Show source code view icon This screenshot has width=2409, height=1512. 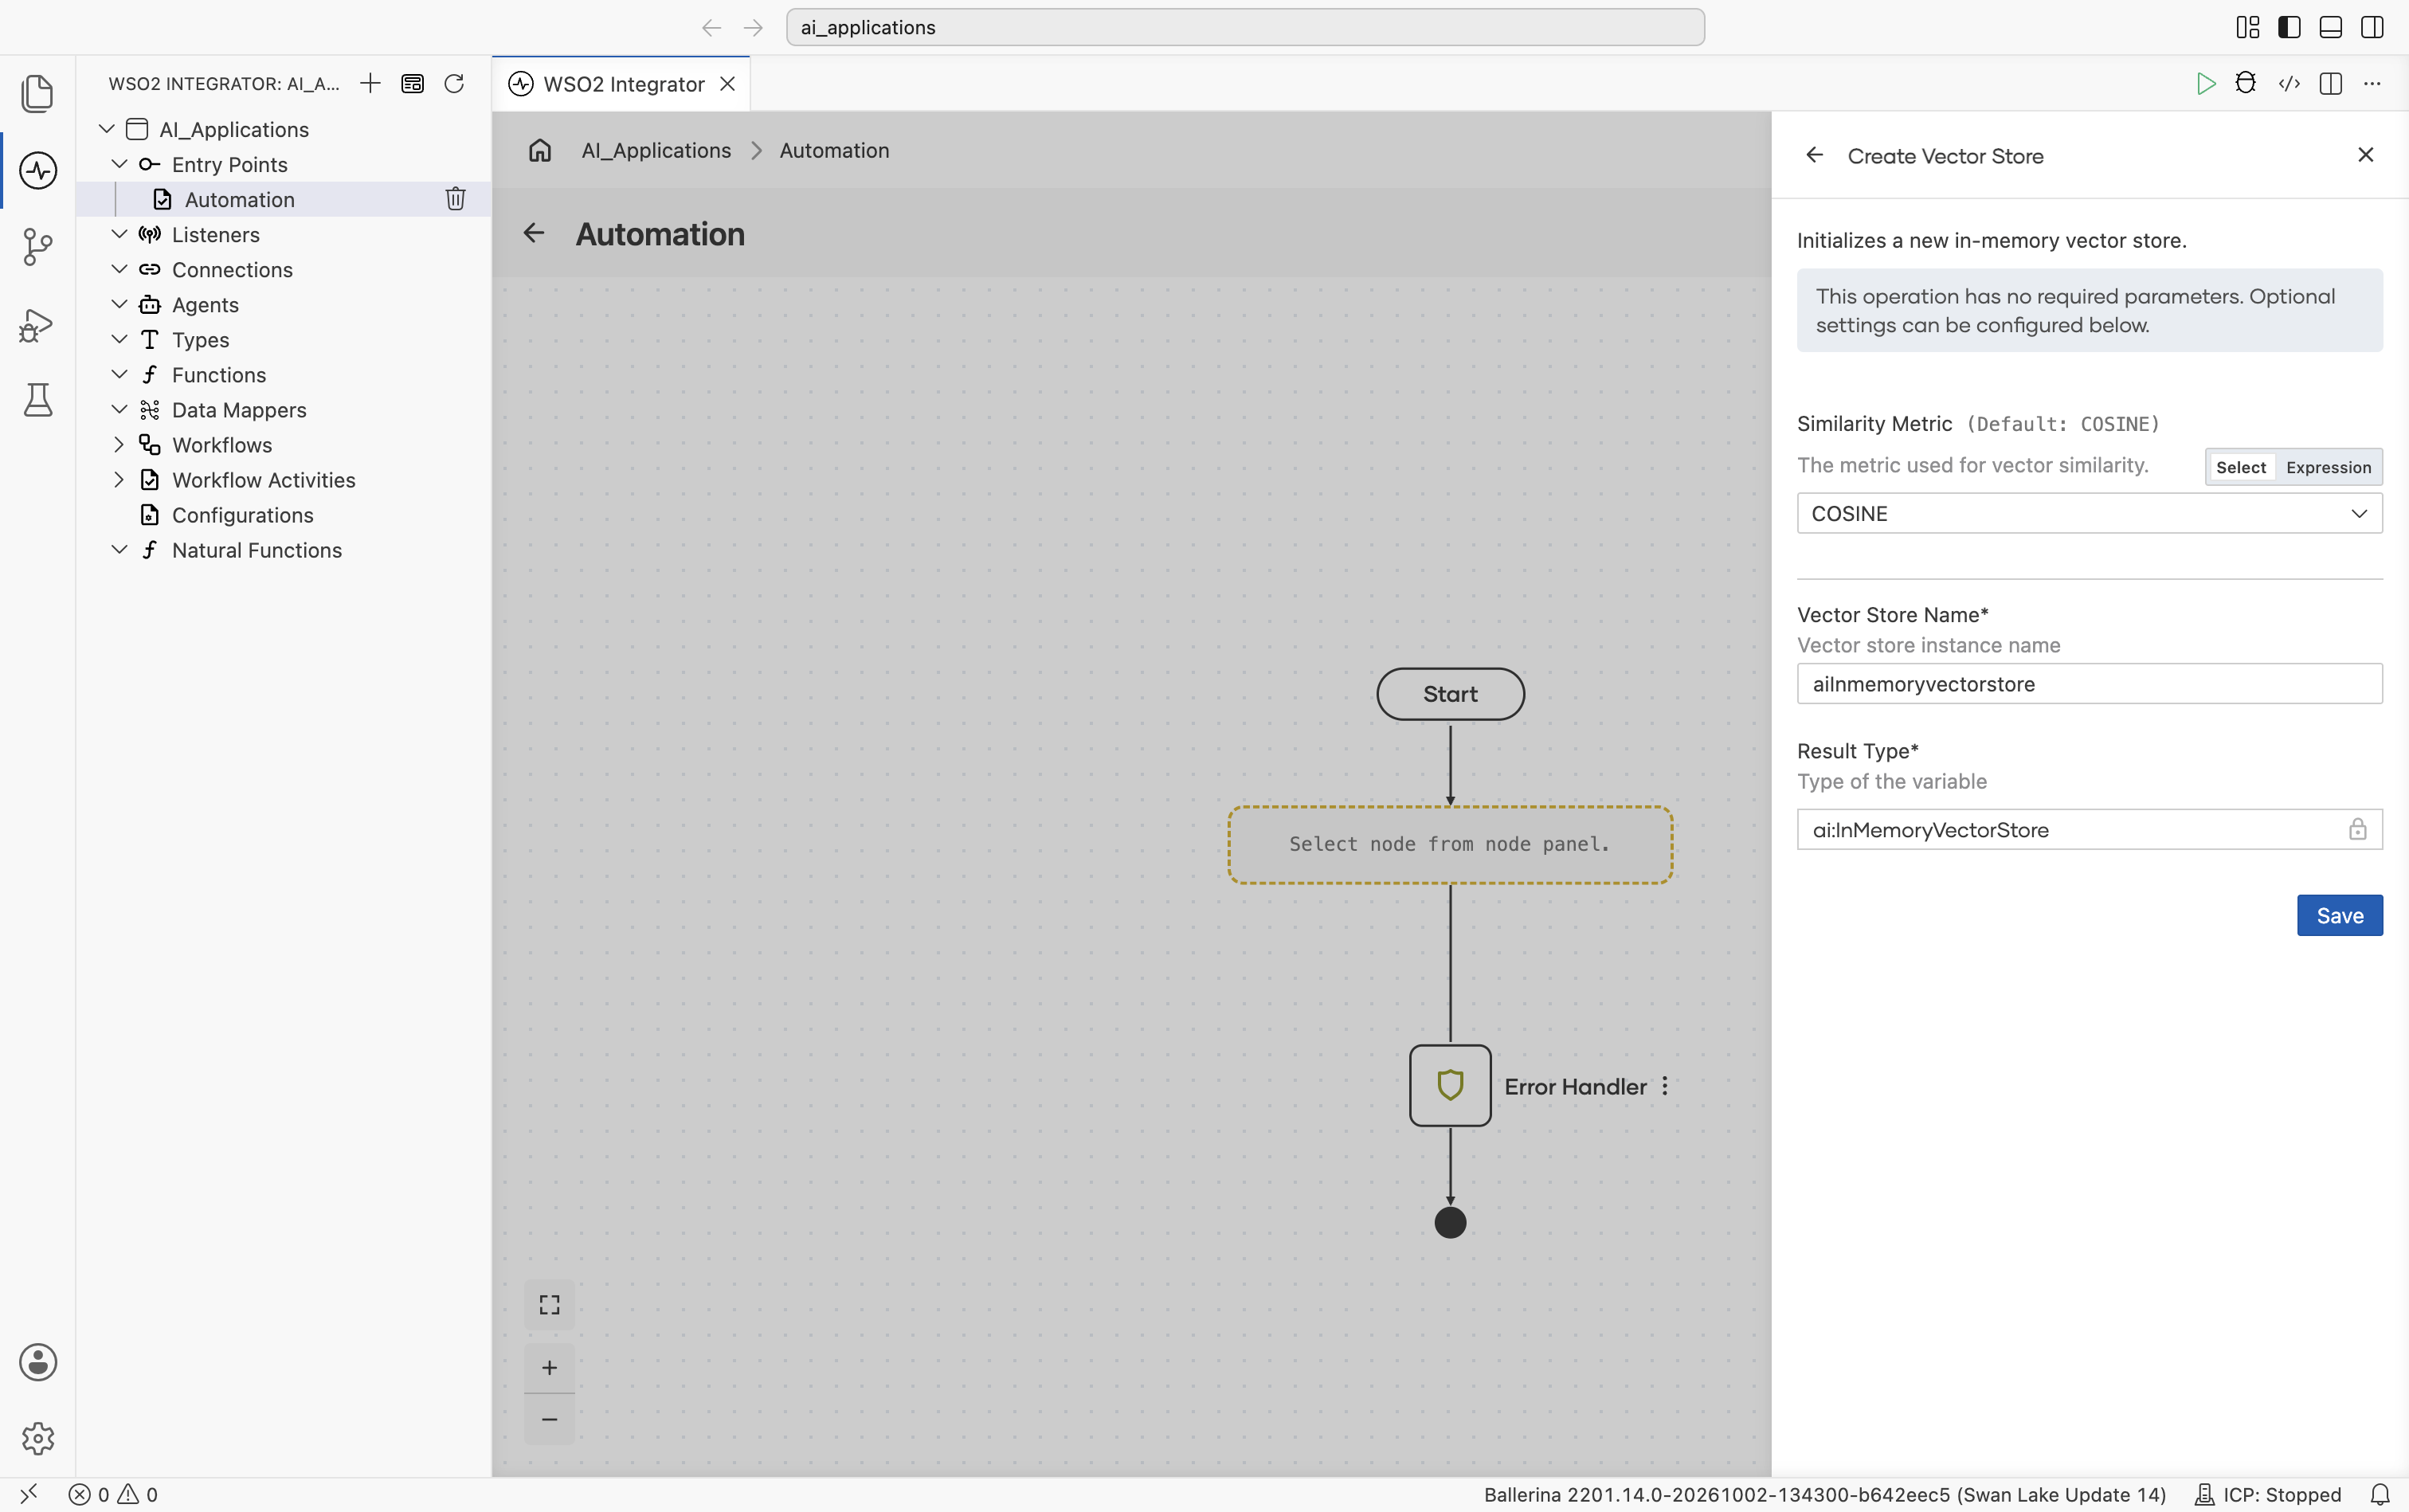coord(2289,83)
